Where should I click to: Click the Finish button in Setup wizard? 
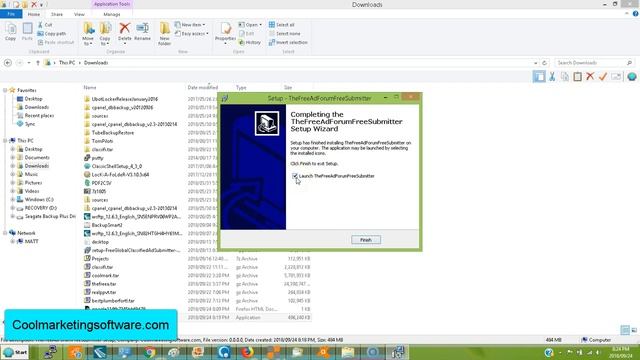(366, 240)
